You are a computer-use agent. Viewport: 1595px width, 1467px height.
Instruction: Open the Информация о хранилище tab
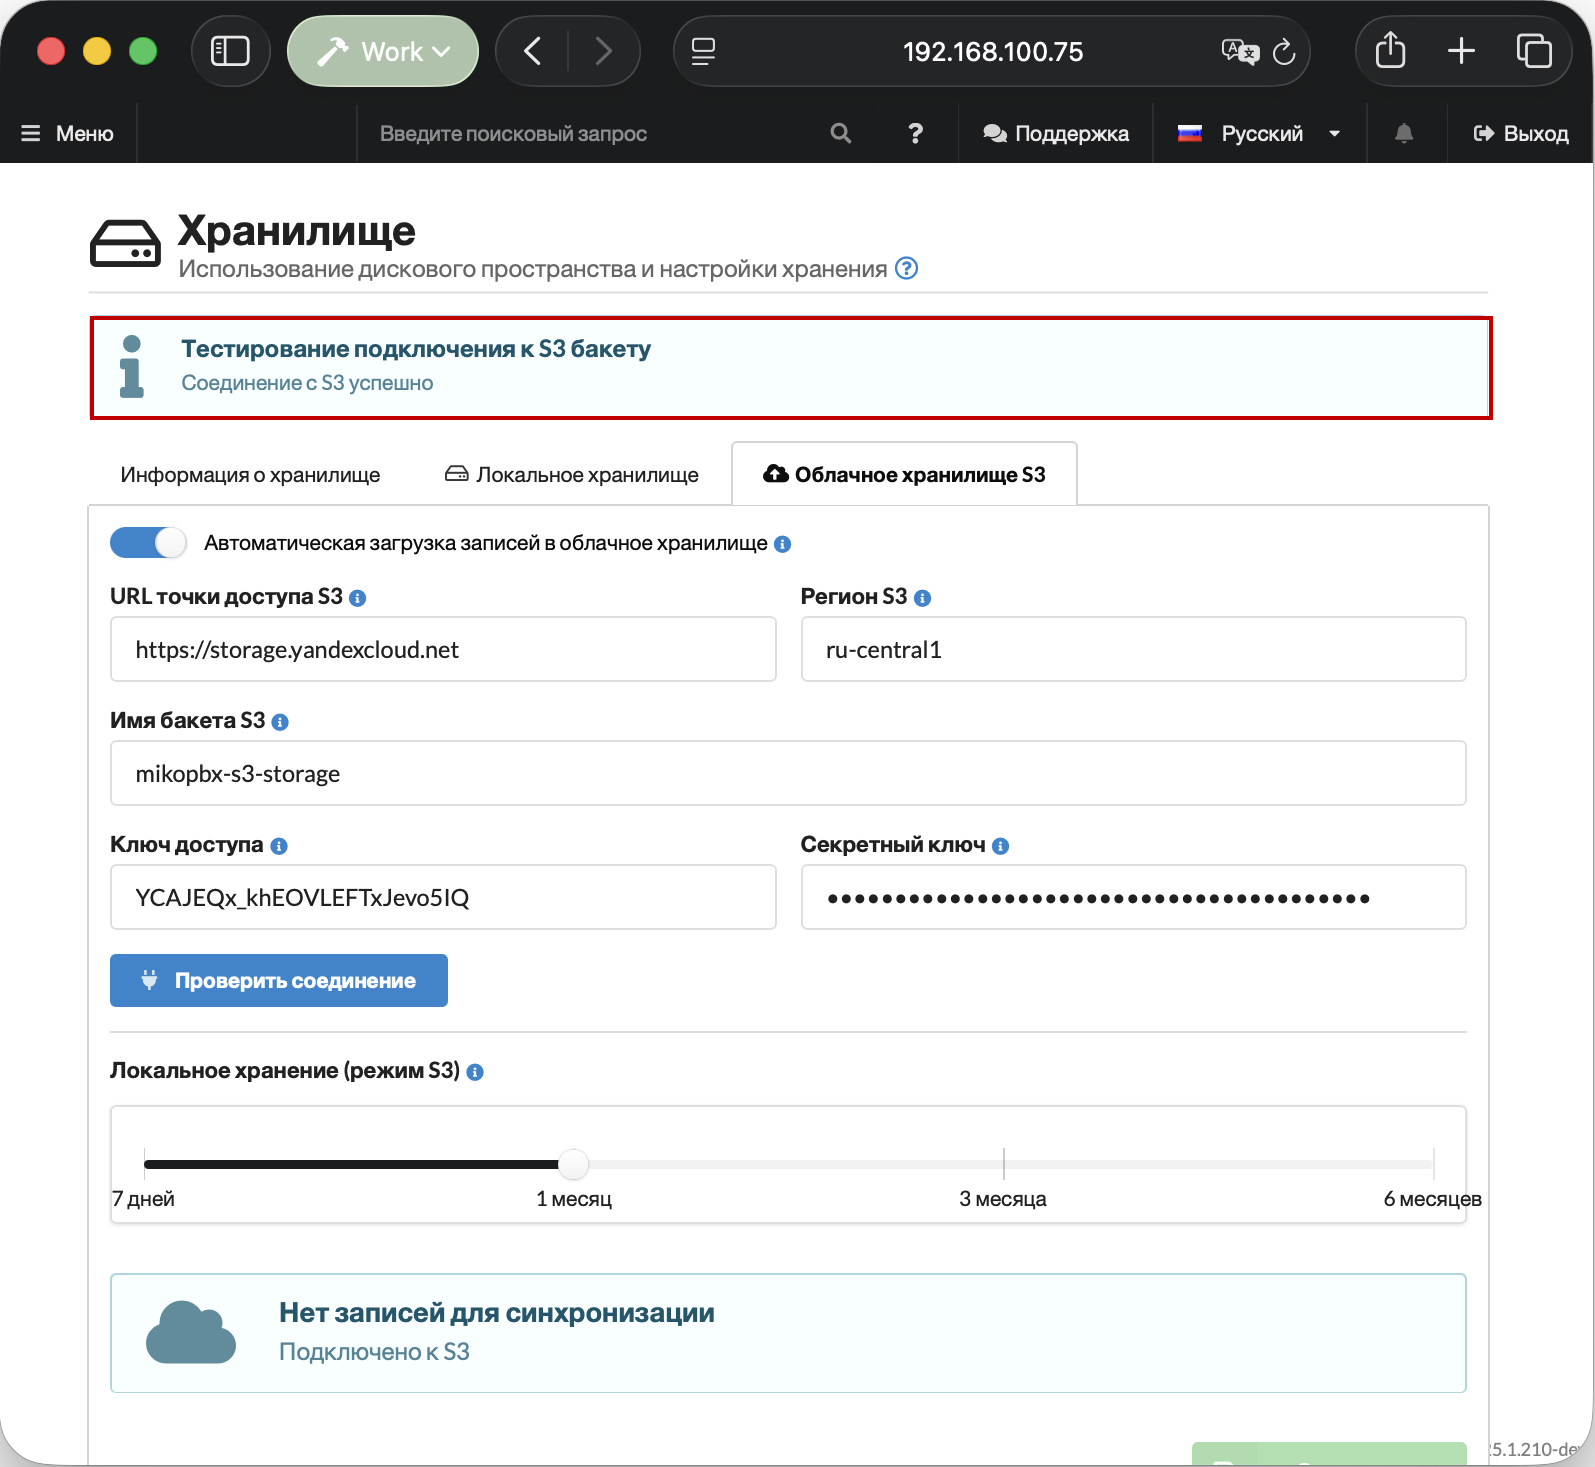[250, 474]
